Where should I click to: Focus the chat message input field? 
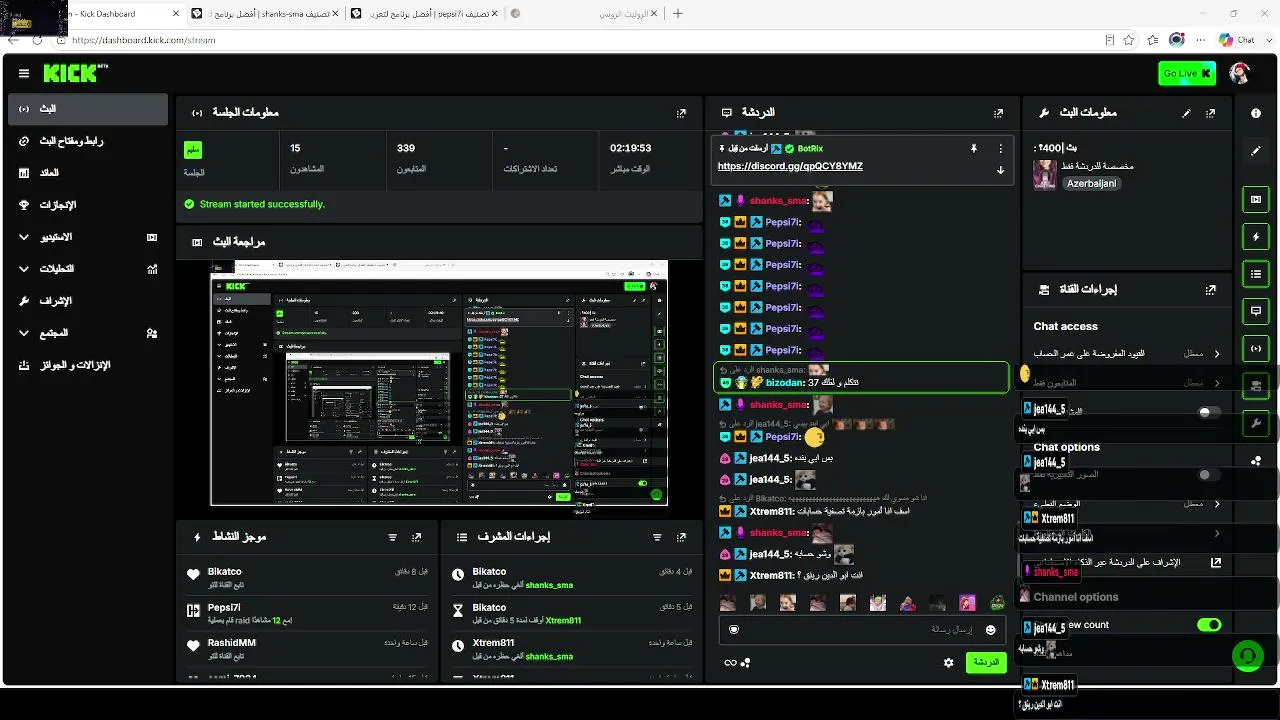coord(861,630)
